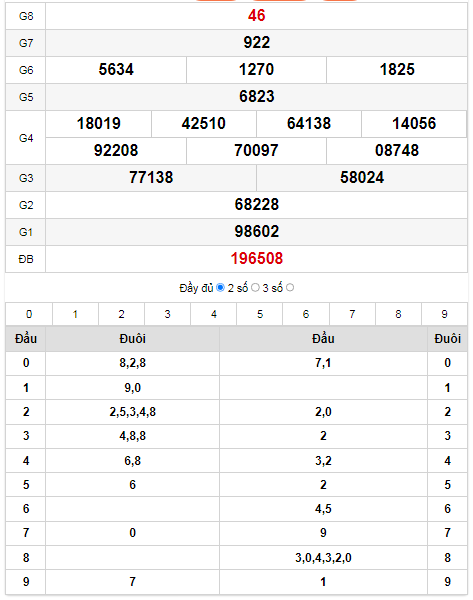
Task: Click digit 6 in number filter row
Action: [x=306, y=314]
